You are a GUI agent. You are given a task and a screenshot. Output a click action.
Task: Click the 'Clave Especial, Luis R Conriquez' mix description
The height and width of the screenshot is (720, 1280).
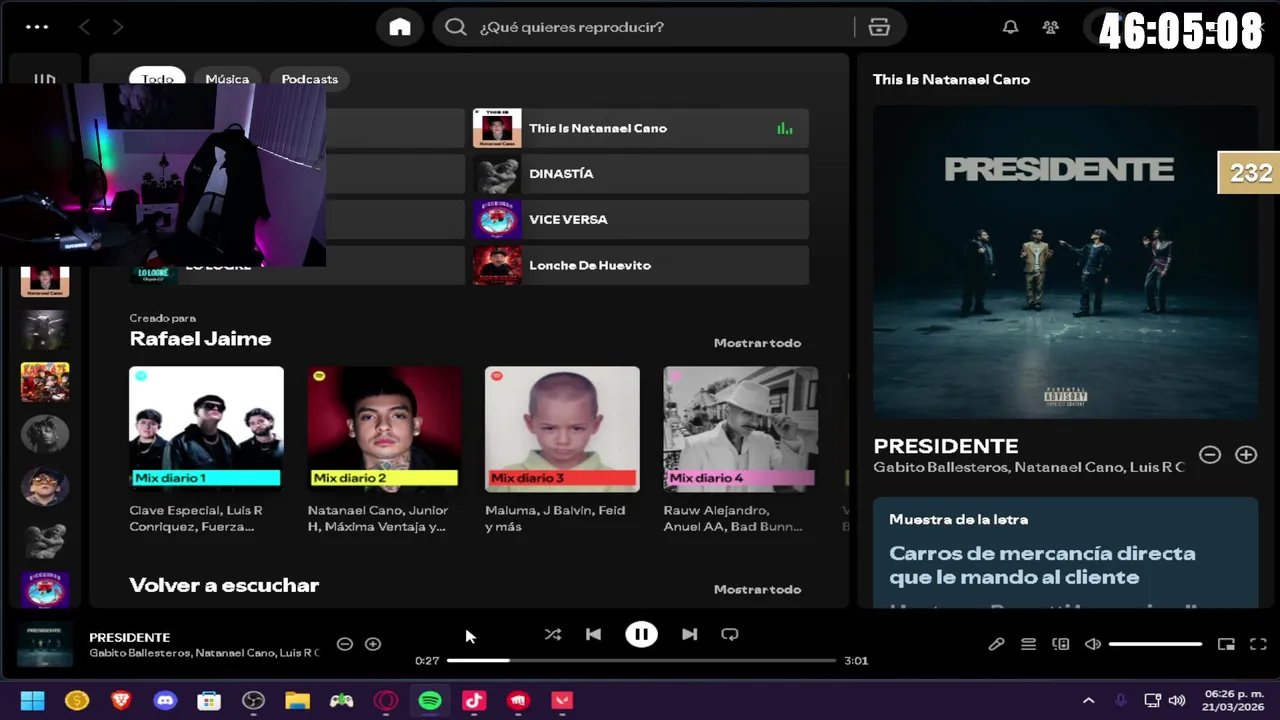196,518
